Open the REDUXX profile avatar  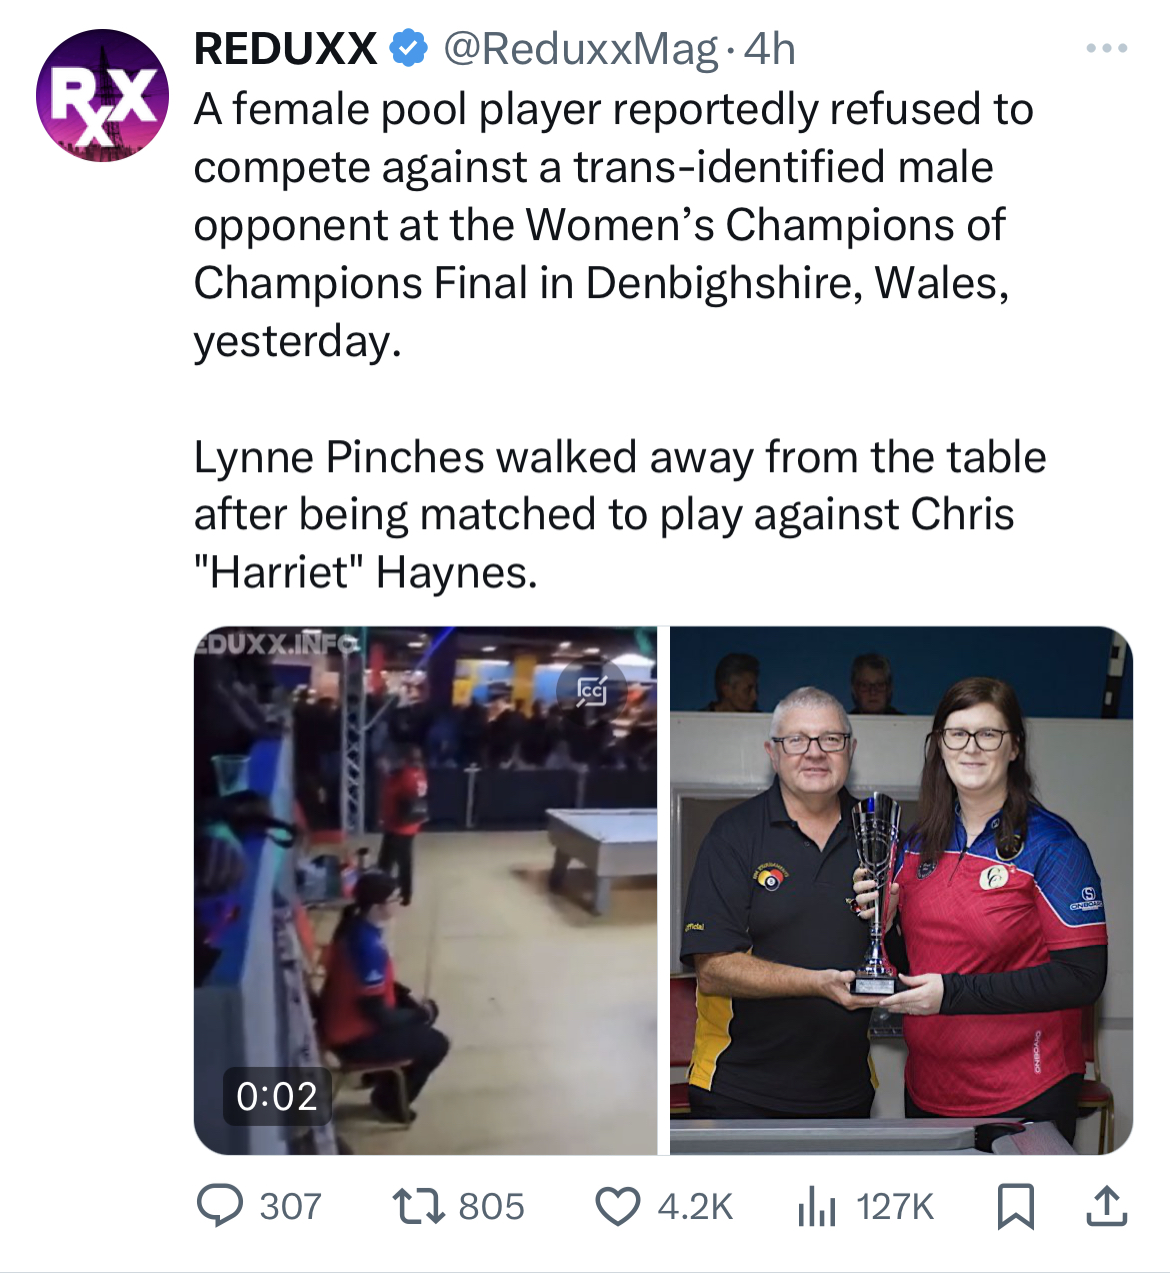tap(102, 96)
